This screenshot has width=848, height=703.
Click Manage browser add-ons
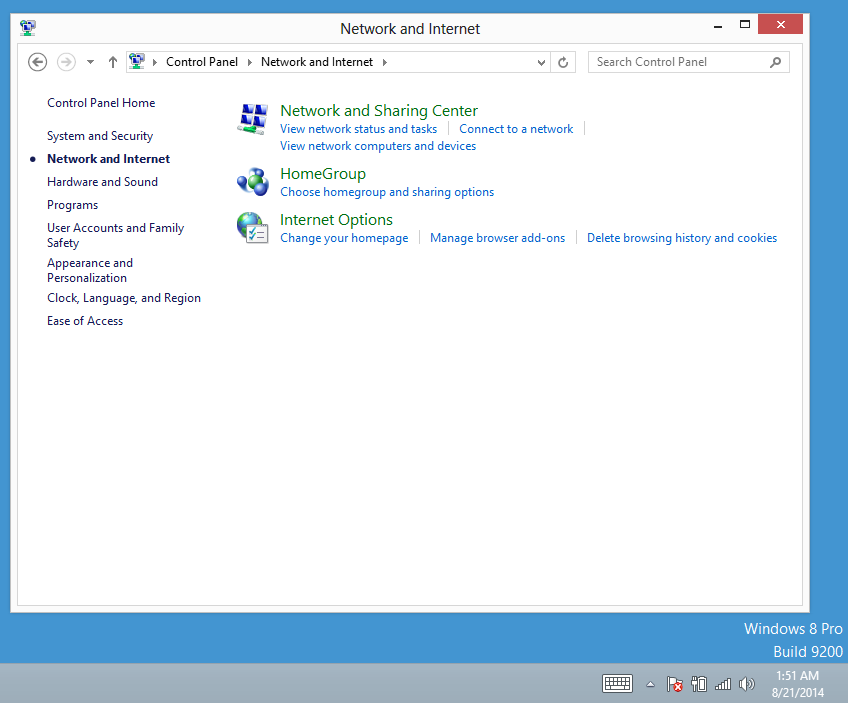(497, 238)
